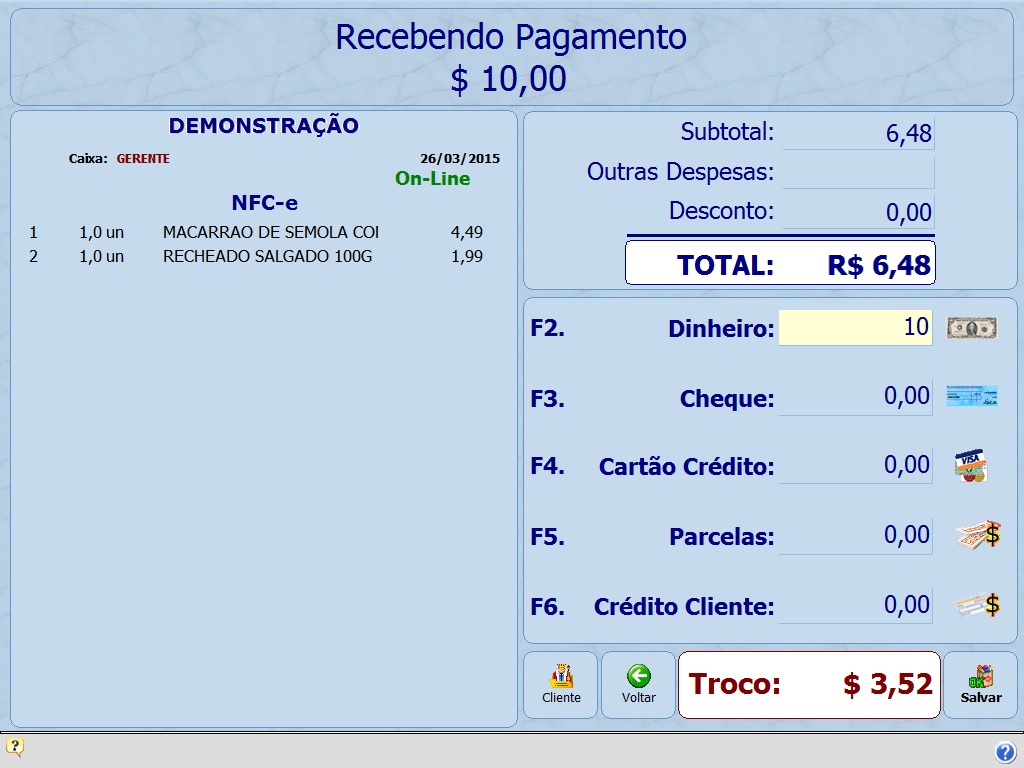Click the Subtotal value field
Image resolution: width=1024 pixels, height=768 pixels.
pos(858,133)
